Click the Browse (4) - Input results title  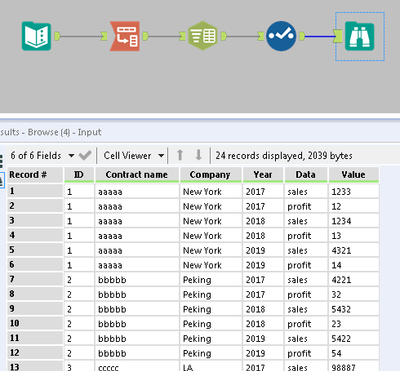click(x=64, y=132)
